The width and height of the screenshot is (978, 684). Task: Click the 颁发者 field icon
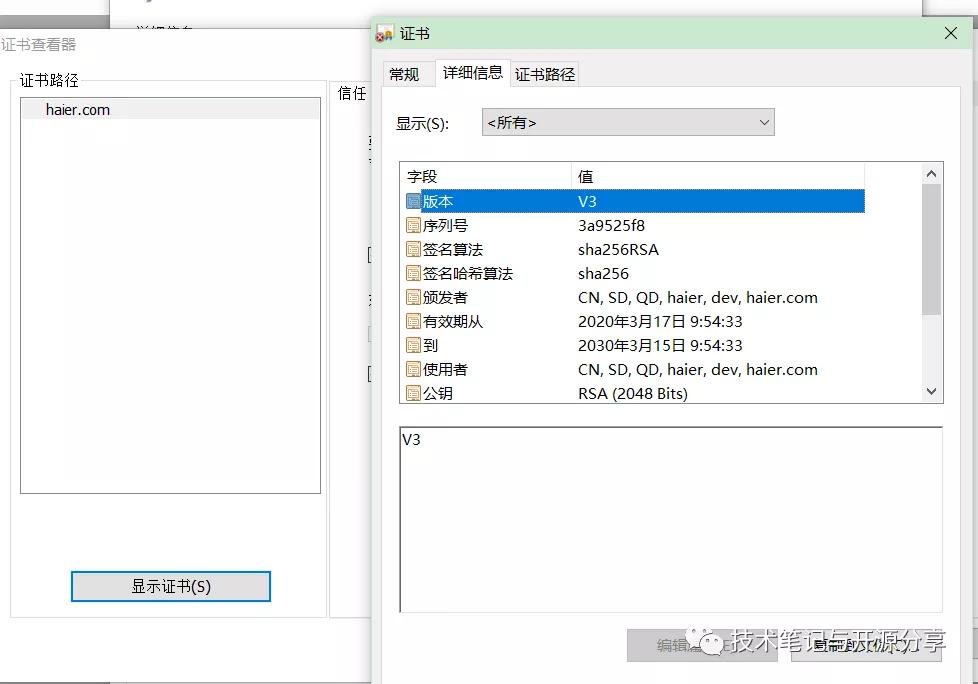click(414, 297)
